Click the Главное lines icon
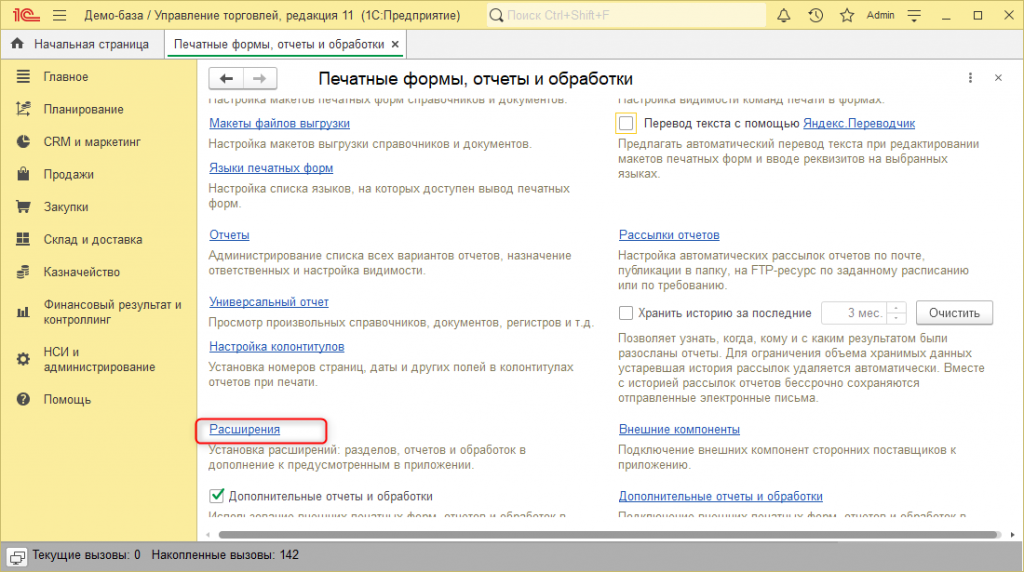The width and height of the screenshot is (1024, 572). 23,76
